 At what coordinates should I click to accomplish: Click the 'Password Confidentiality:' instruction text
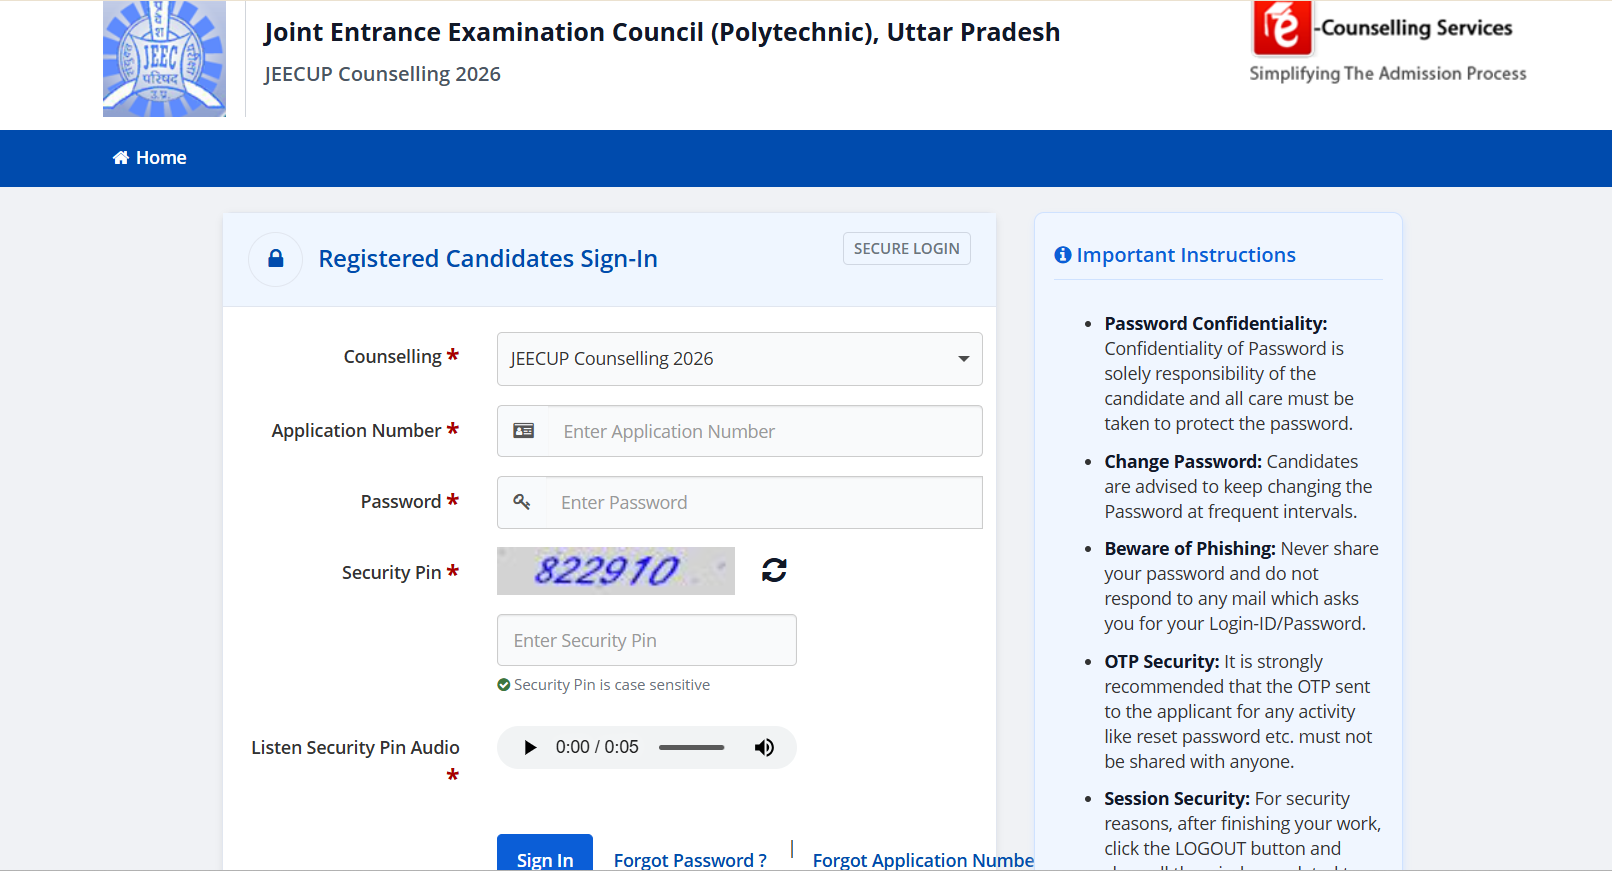point(1216,323)
